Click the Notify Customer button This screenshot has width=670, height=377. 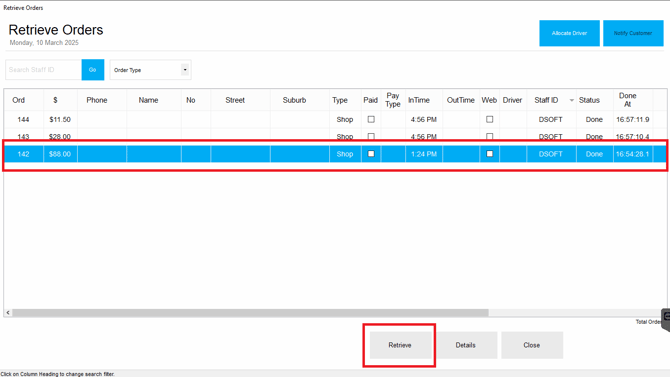633,33
